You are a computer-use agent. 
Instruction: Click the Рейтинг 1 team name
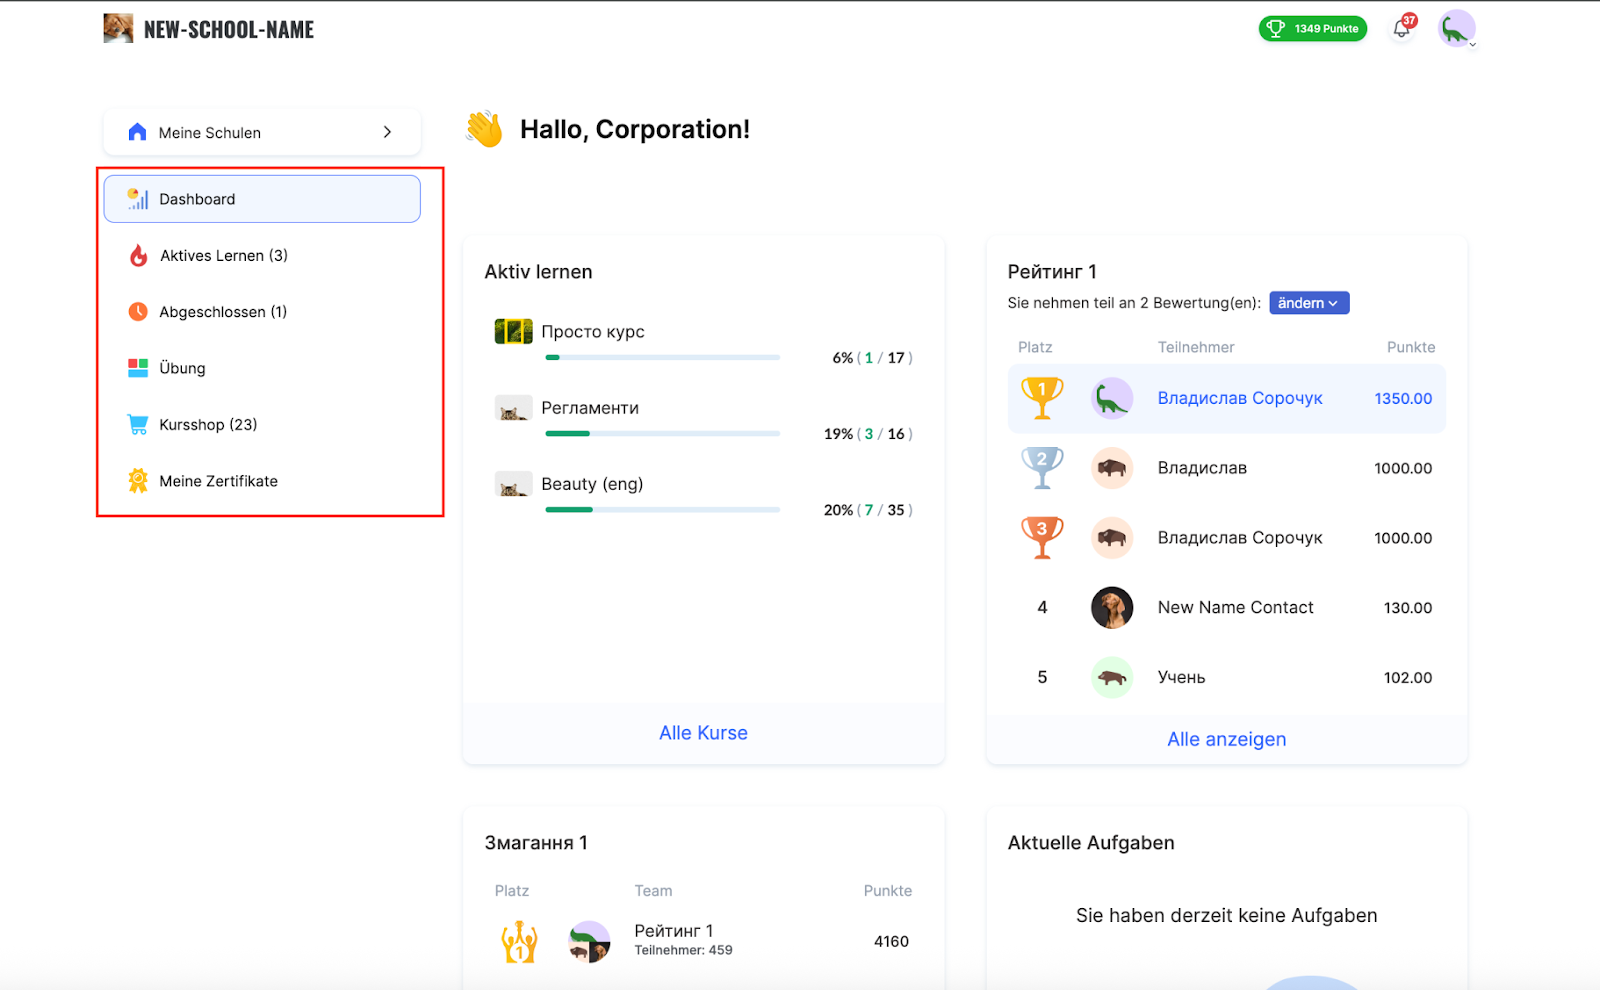pos(674,931)
